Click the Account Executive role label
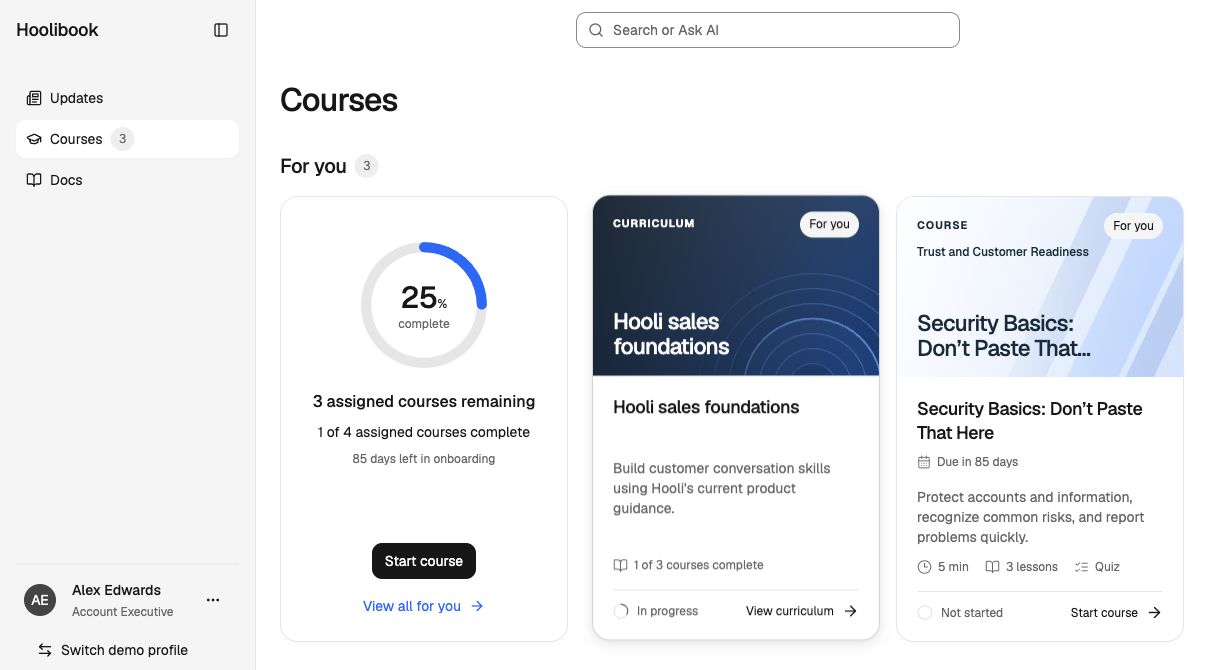Viewport: 1220px width, 670px height. click(x=122, y=612)
